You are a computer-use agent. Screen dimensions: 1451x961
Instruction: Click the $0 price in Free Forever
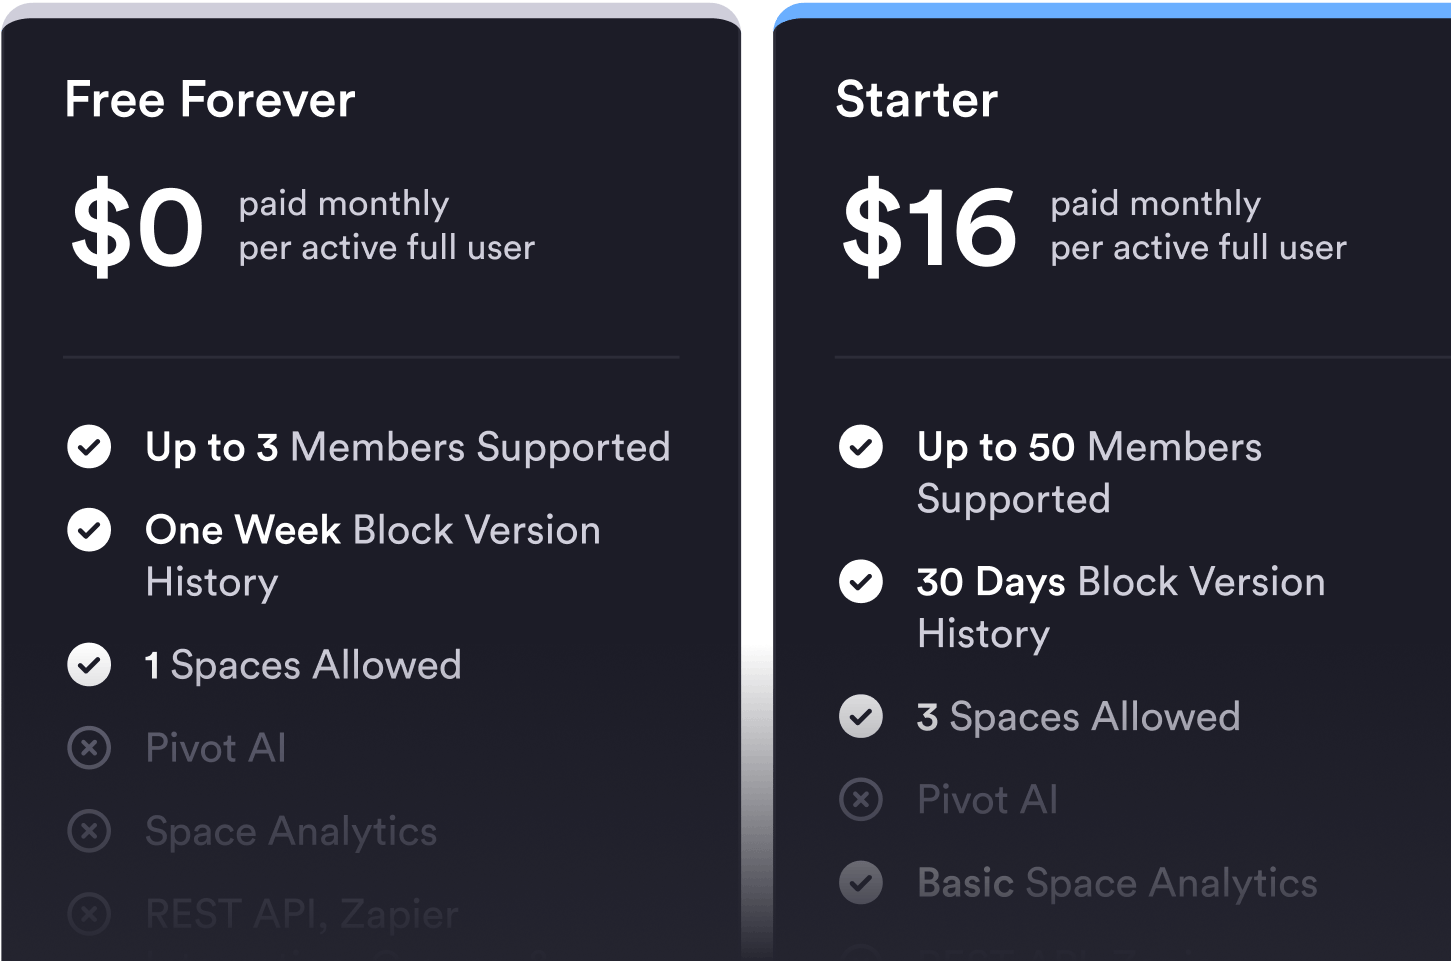(x=137, y=227)
